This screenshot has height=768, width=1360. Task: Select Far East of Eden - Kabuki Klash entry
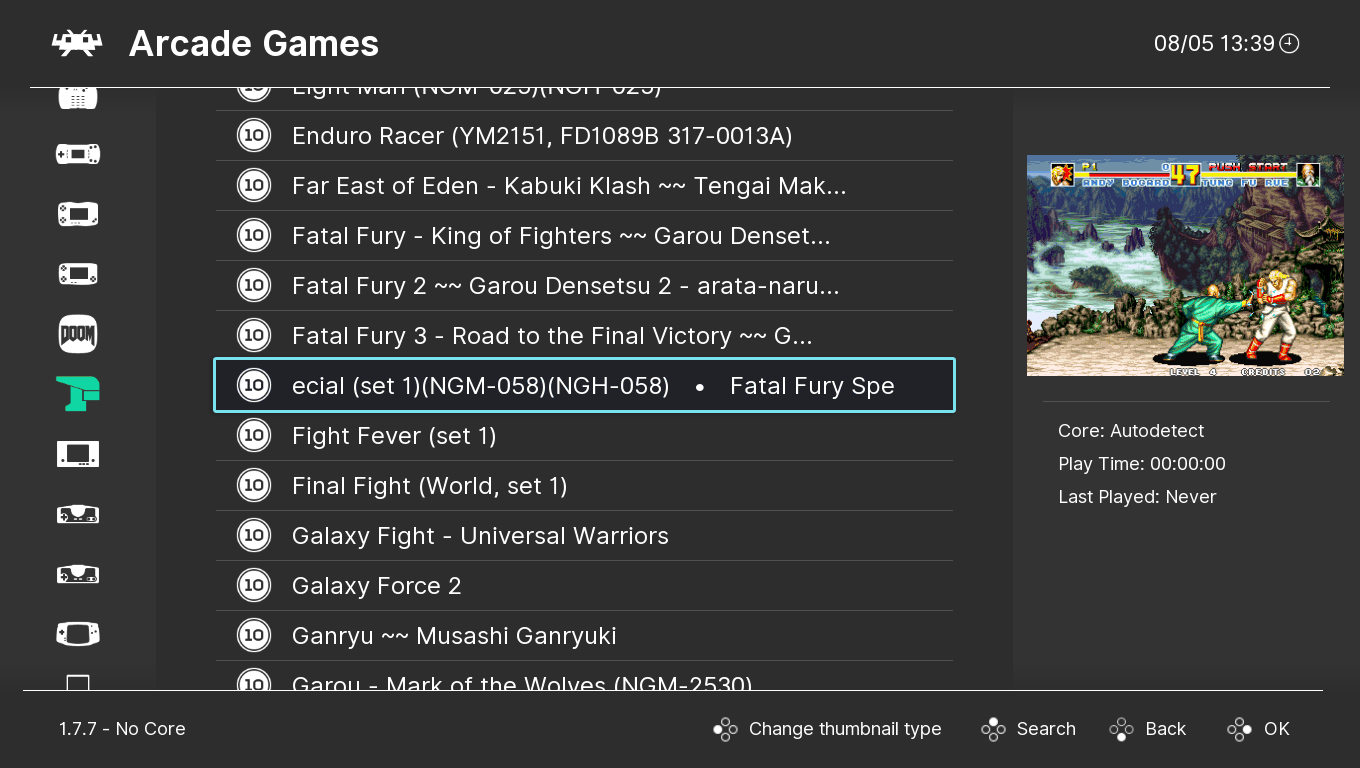pyautogui.click(x=584, y=186)
